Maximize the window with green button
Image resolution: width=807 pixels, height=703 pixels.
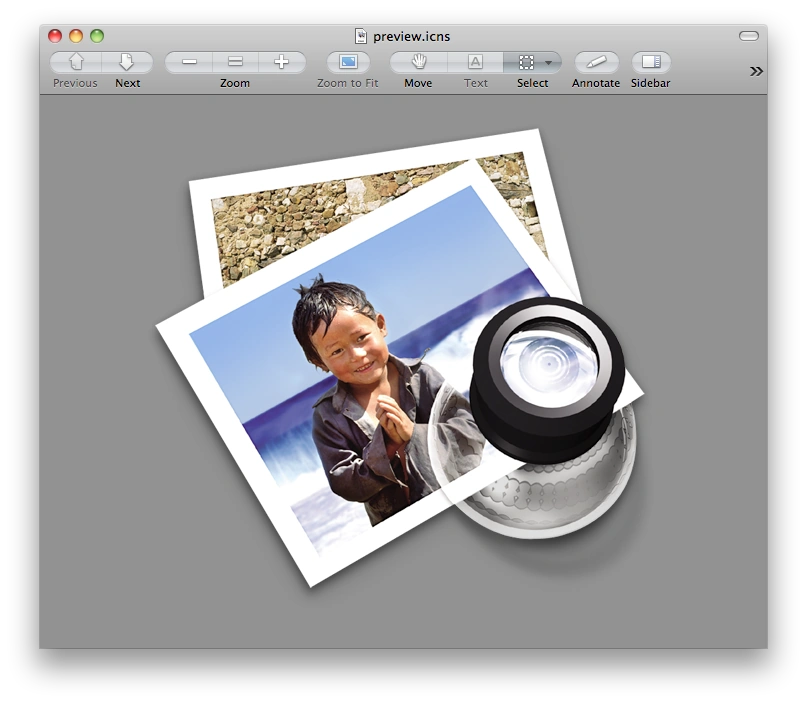pos(97,36)
